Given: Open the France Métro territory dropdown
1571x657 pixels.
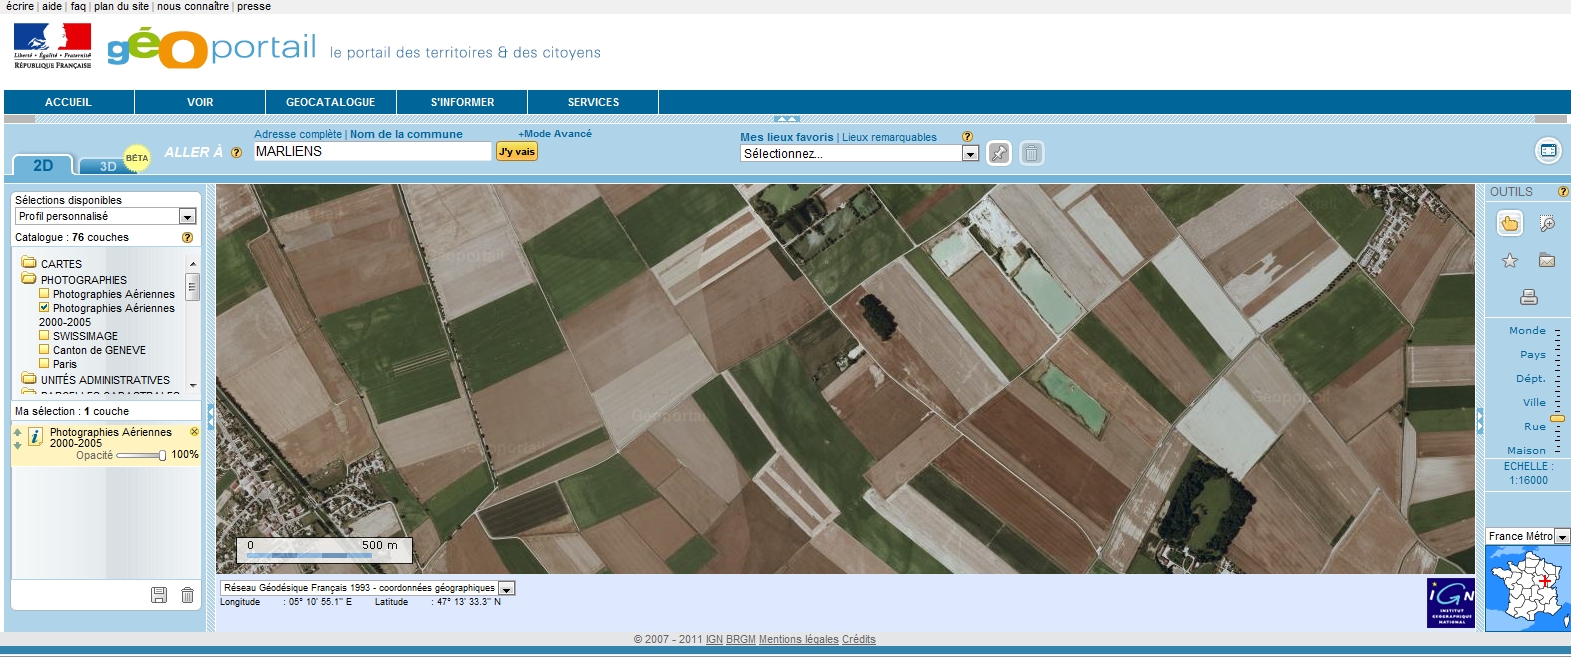Looking at the screenshot, I should pyautogui.click(x=1527, y=536).
